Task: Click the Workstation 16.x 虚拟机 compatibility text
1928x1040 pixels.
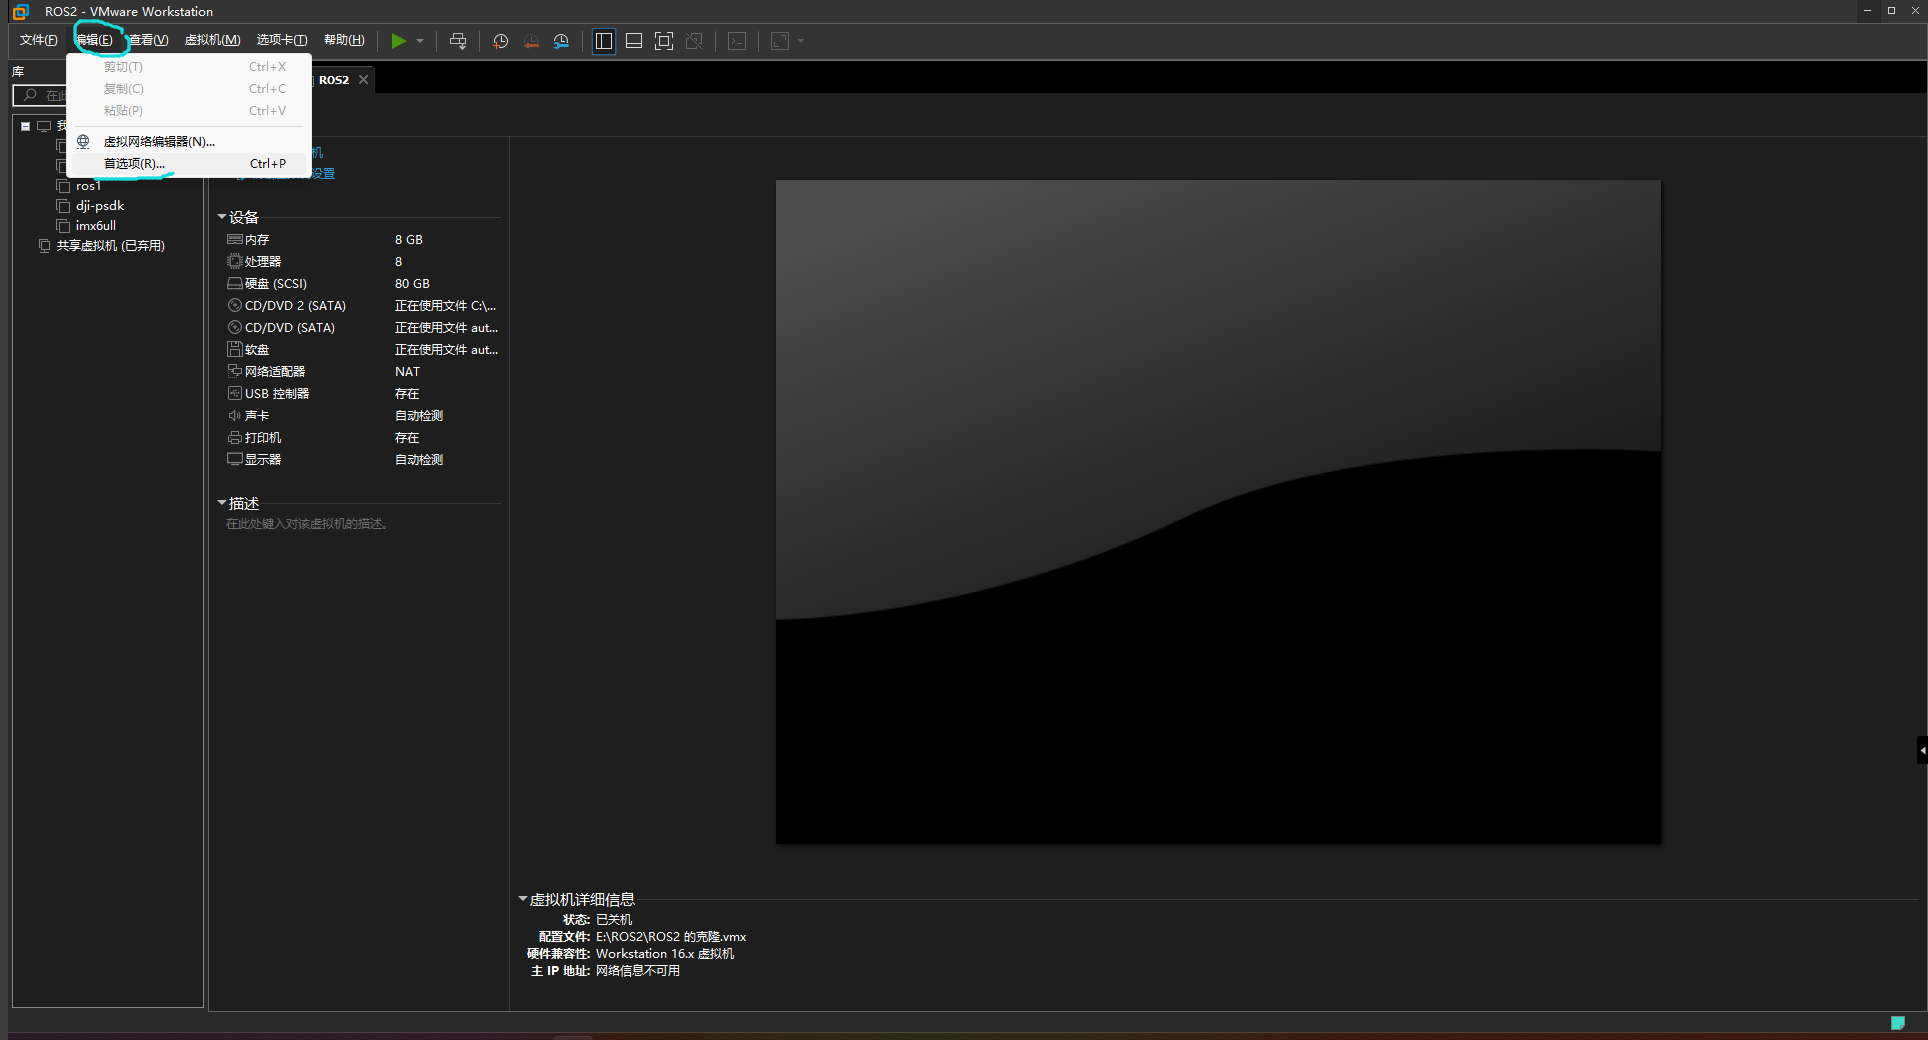Action: [x=665, y=954]
